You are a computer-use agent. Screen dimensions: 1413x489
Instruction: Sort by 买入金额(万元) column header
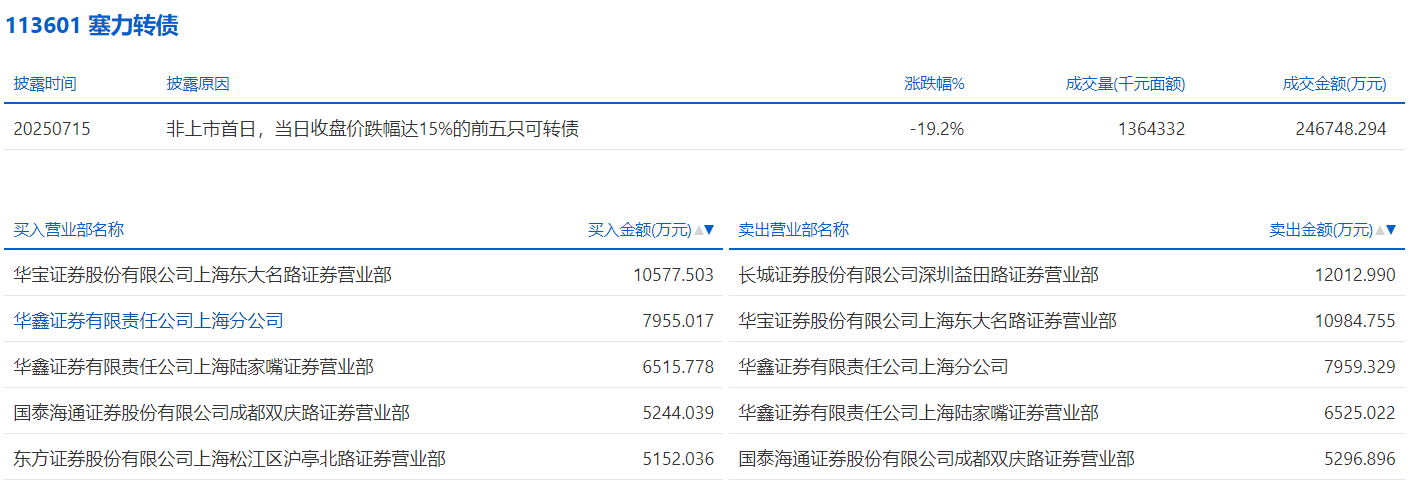(x=640, y=230)
